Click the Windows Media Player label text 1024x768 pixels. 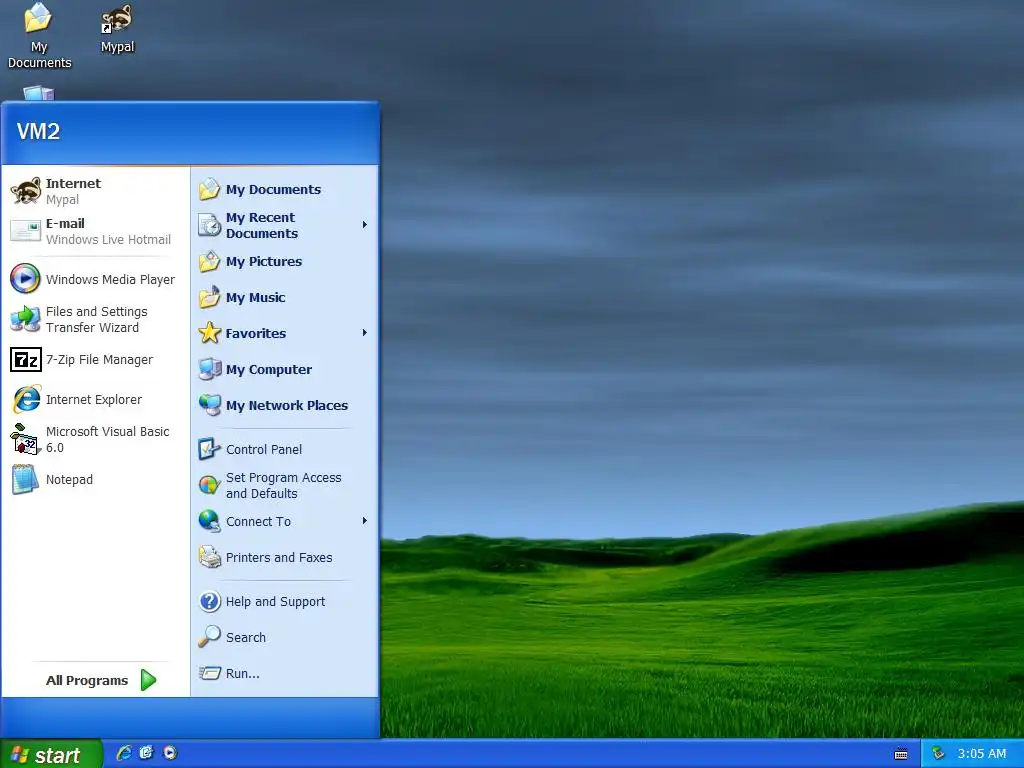click(110, 280)
